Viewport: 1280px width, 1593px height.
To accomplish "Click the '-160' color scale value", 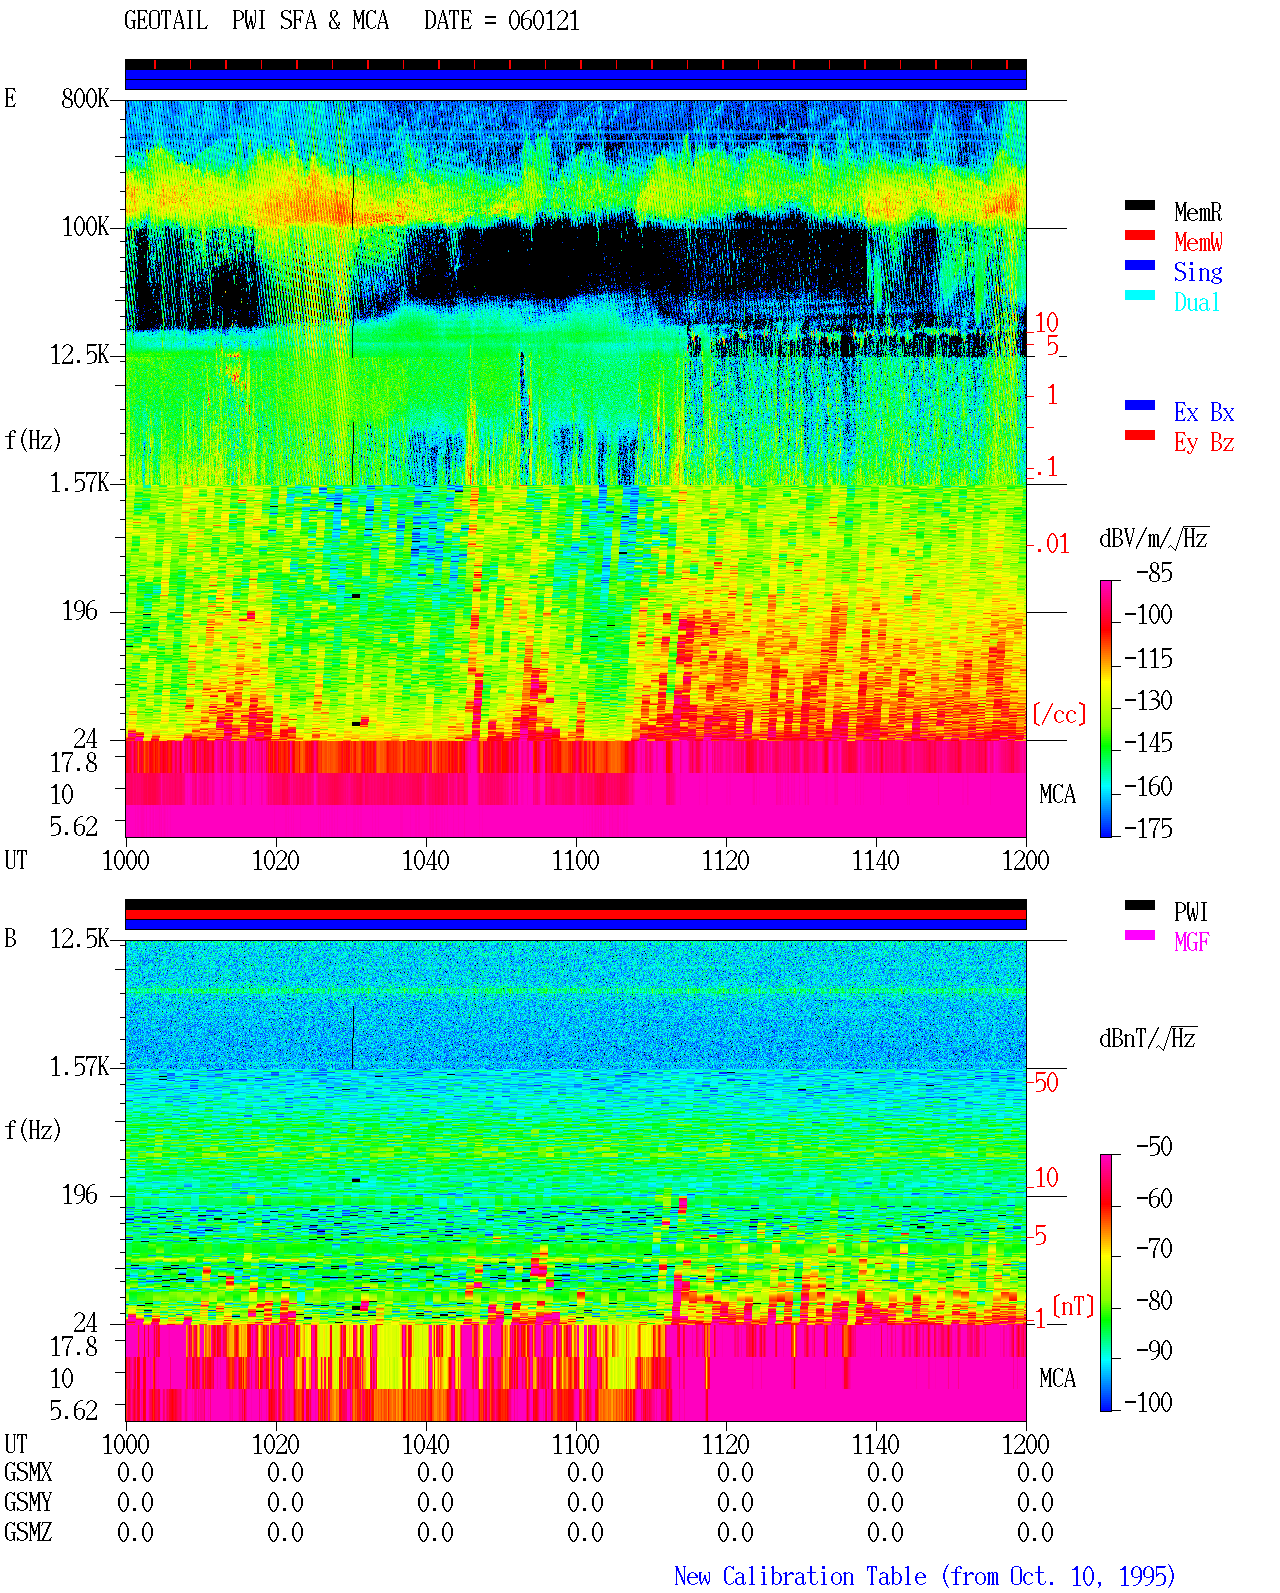I will 1148,786.
